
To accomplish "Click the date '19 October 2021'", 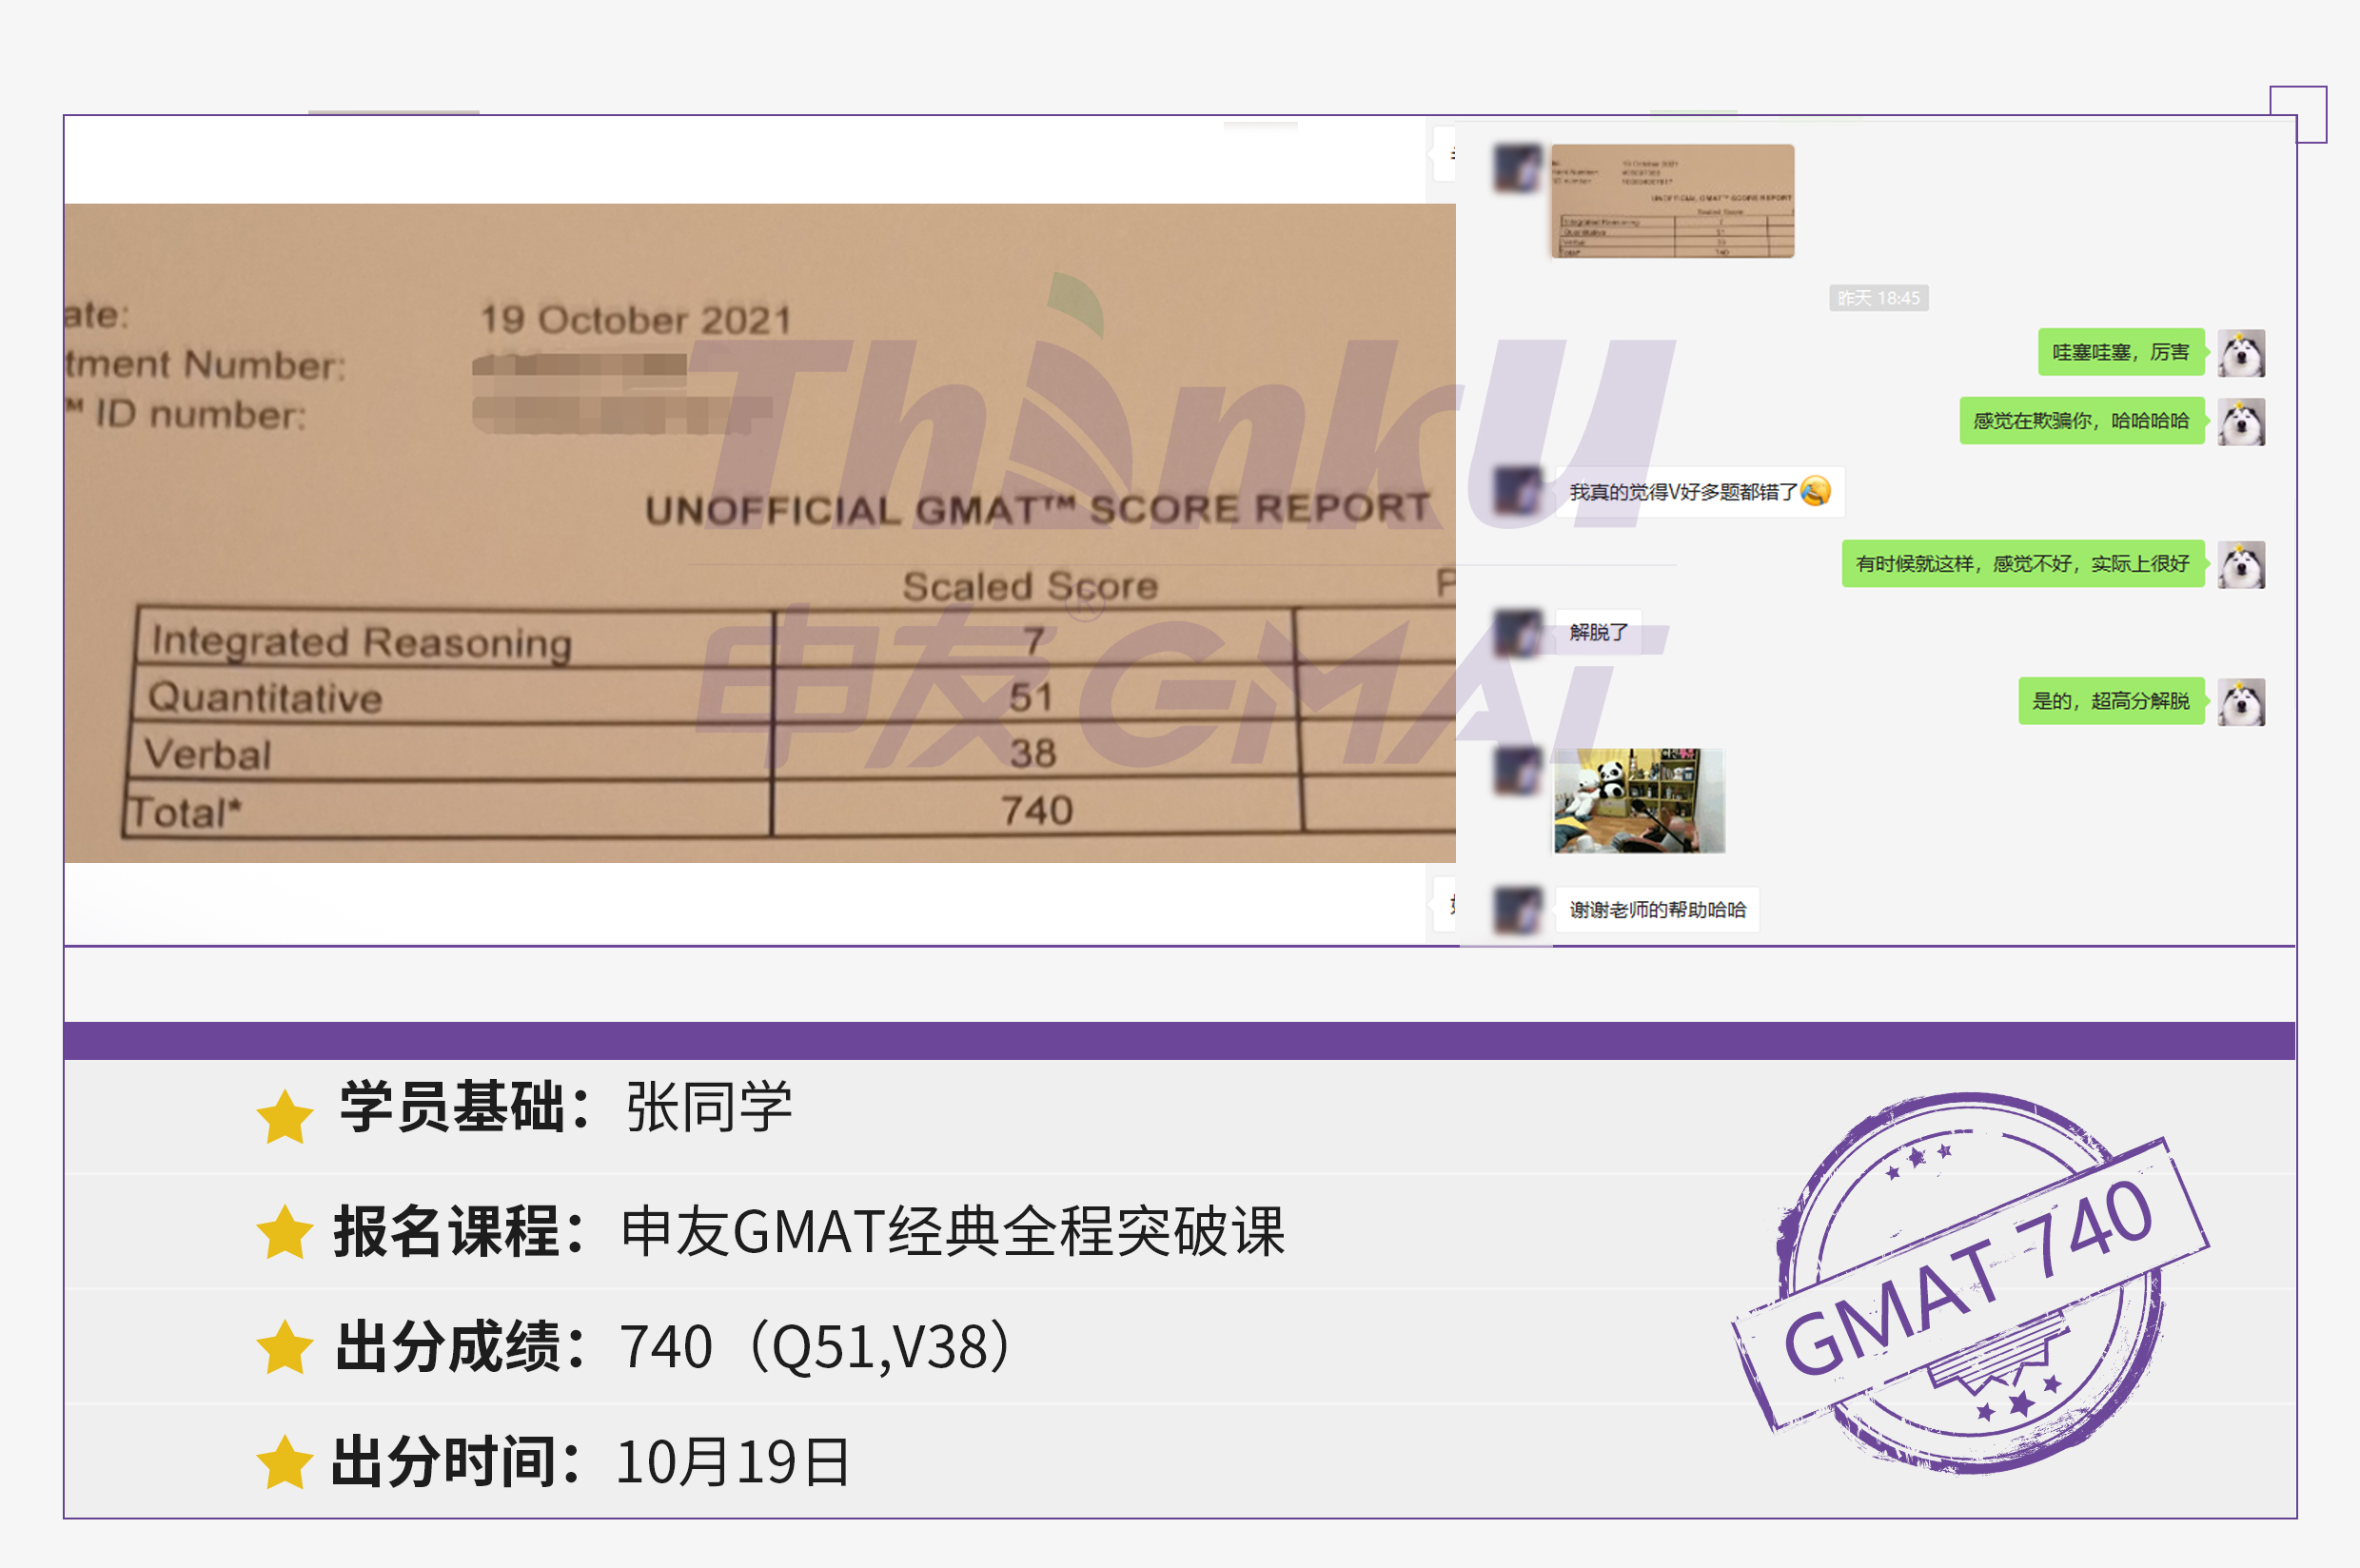I will pyautogui.click(x=636, y=320).
